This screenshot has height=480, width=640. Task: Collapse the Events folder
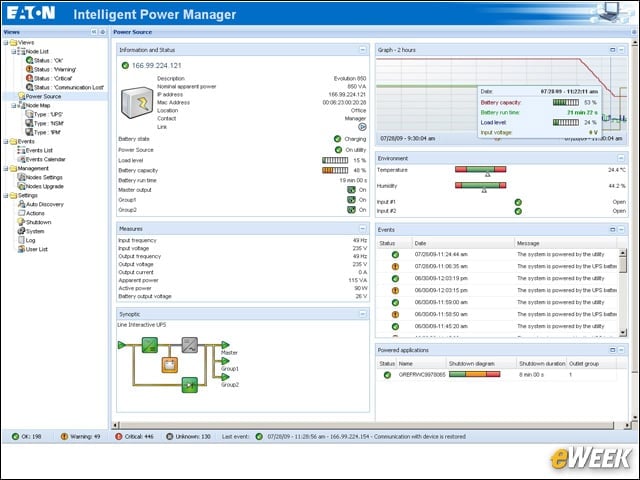(x=6, y=141)
